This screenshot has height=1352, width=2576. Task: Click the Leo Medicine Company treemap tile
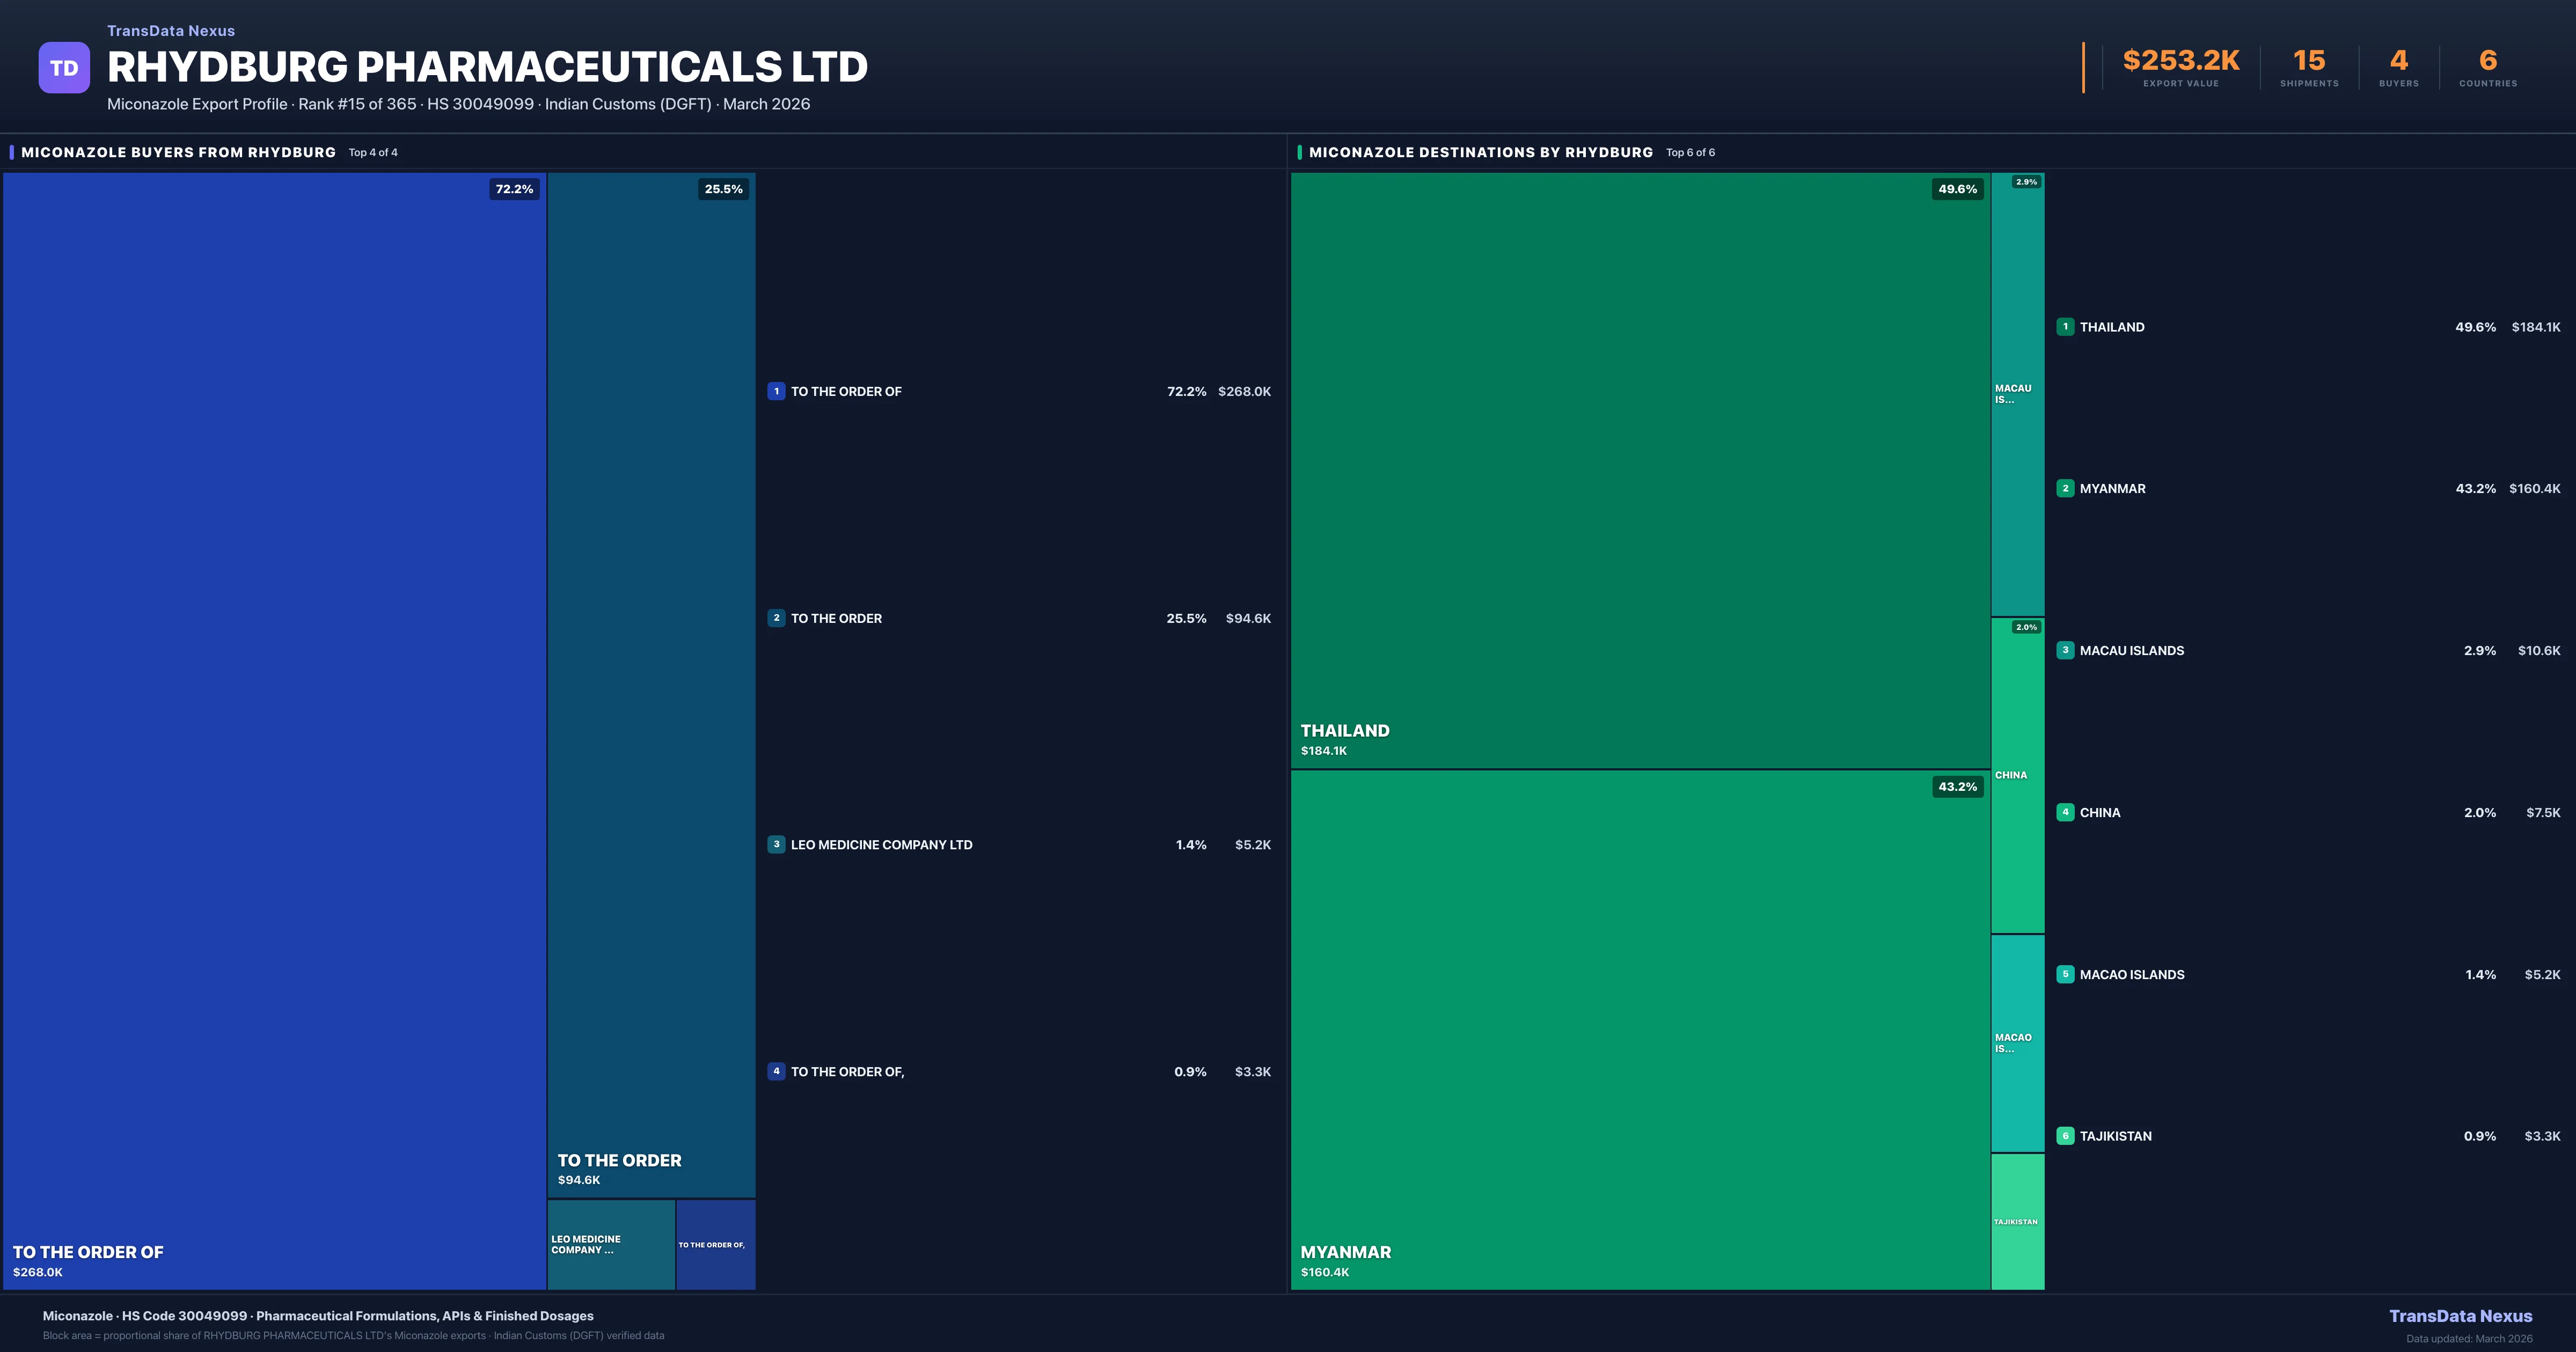point(611,1244)
